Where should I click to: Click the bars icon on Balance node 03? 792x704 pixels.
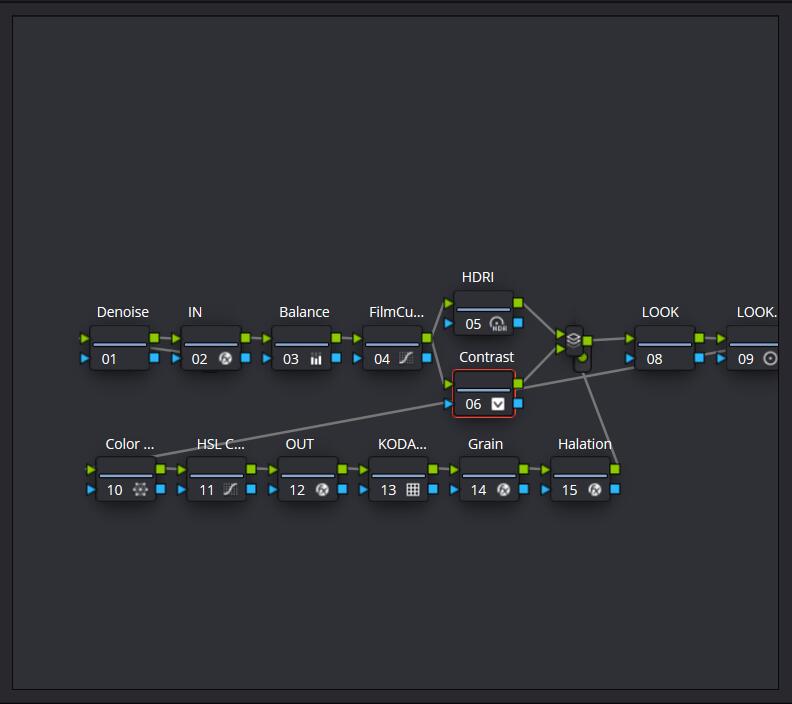click(x=316, y=359)
